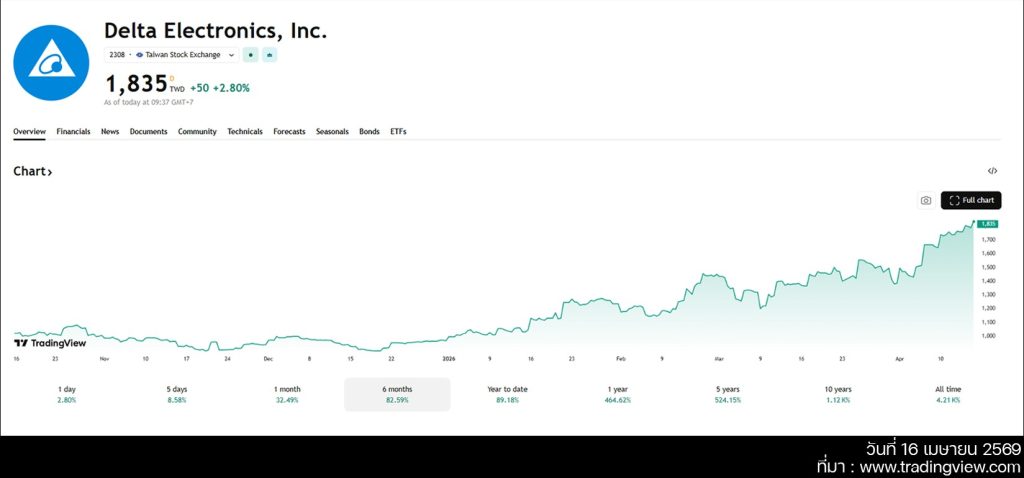
Task: Click the 1,835 current price label
Action: pos(136,84)
